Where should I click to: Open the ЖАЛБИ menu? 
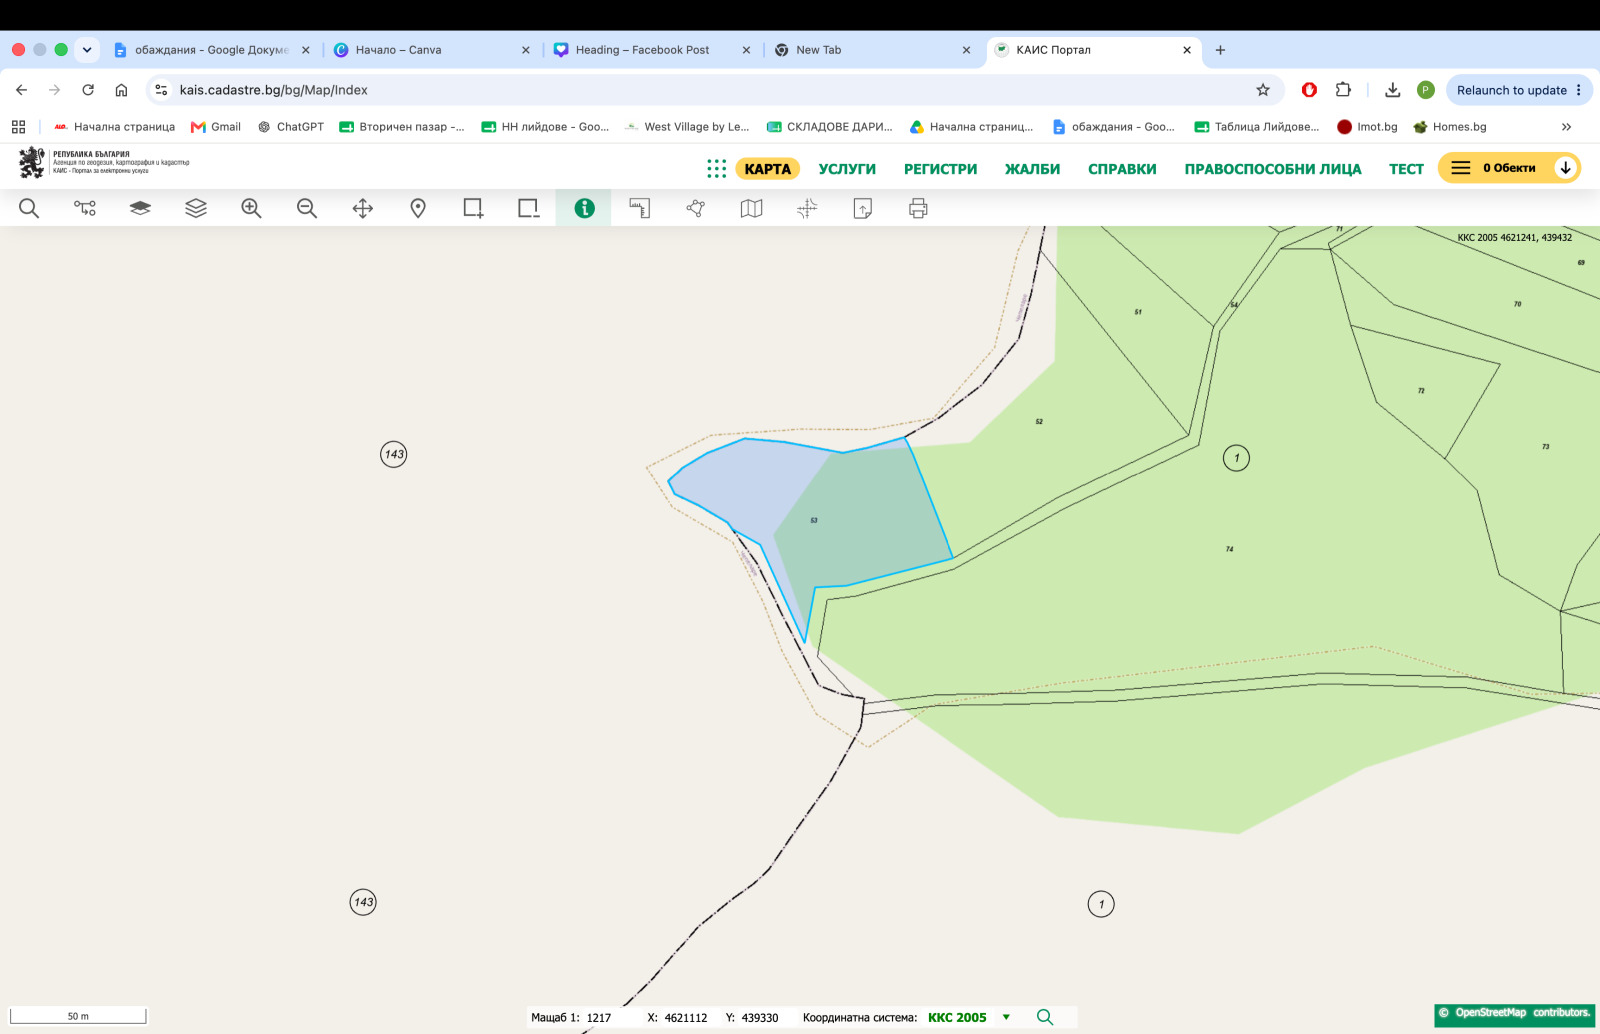[x=1032, y=168]
